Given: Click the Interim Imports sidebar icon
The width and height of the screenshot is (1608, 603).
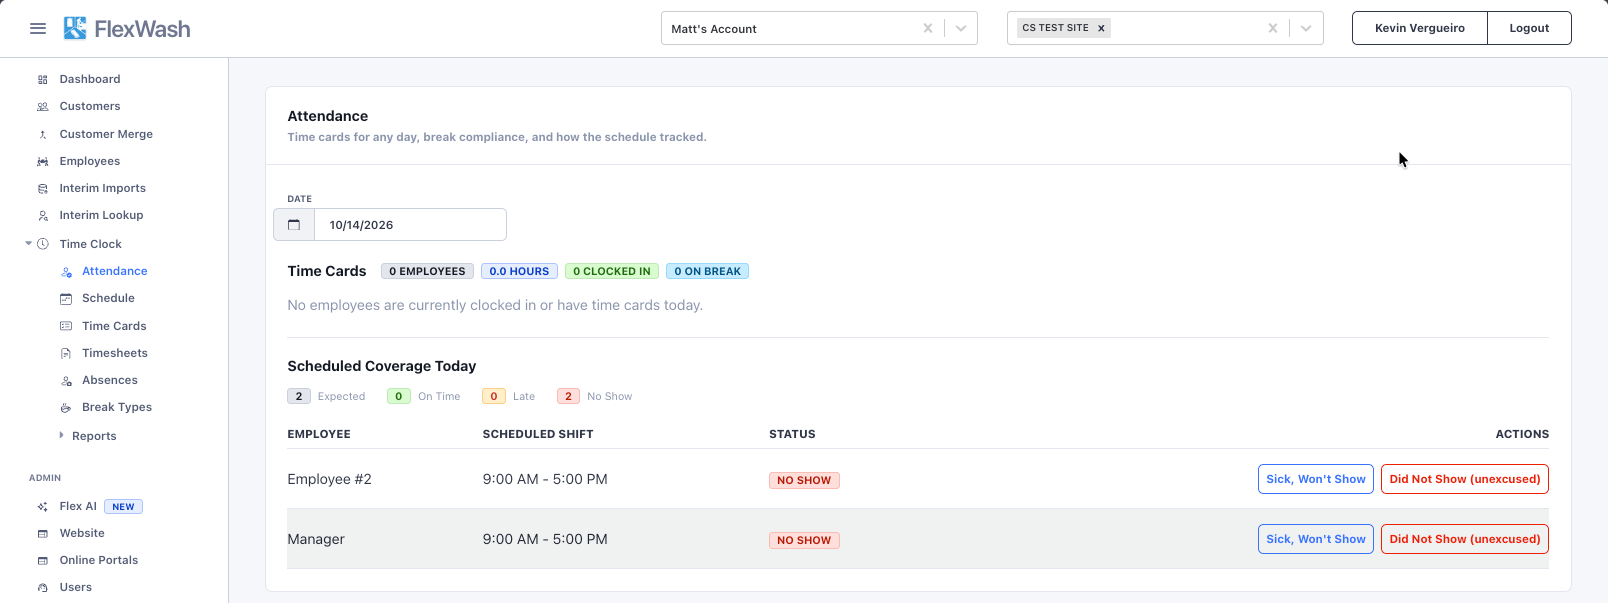Looking at the screenshot, I should (x=42, y=189).
